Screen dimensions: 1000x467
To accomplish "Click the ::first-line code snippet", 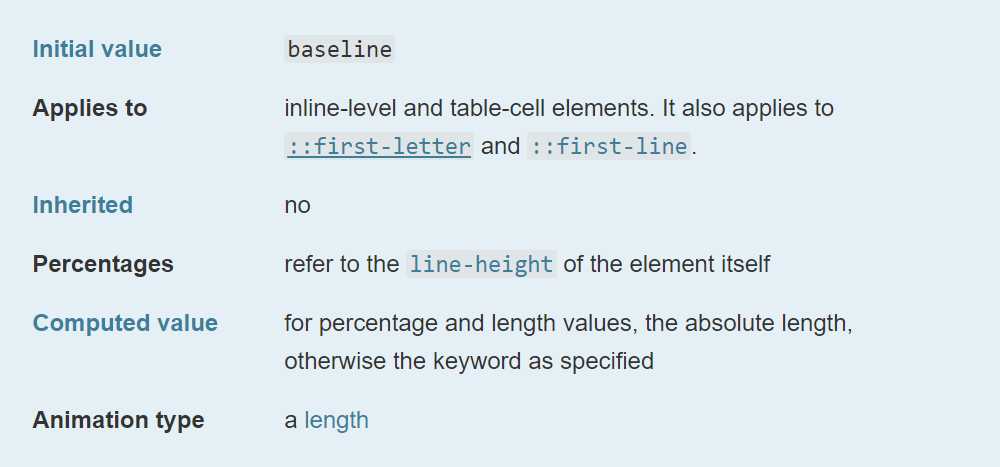I will (608, 146).
